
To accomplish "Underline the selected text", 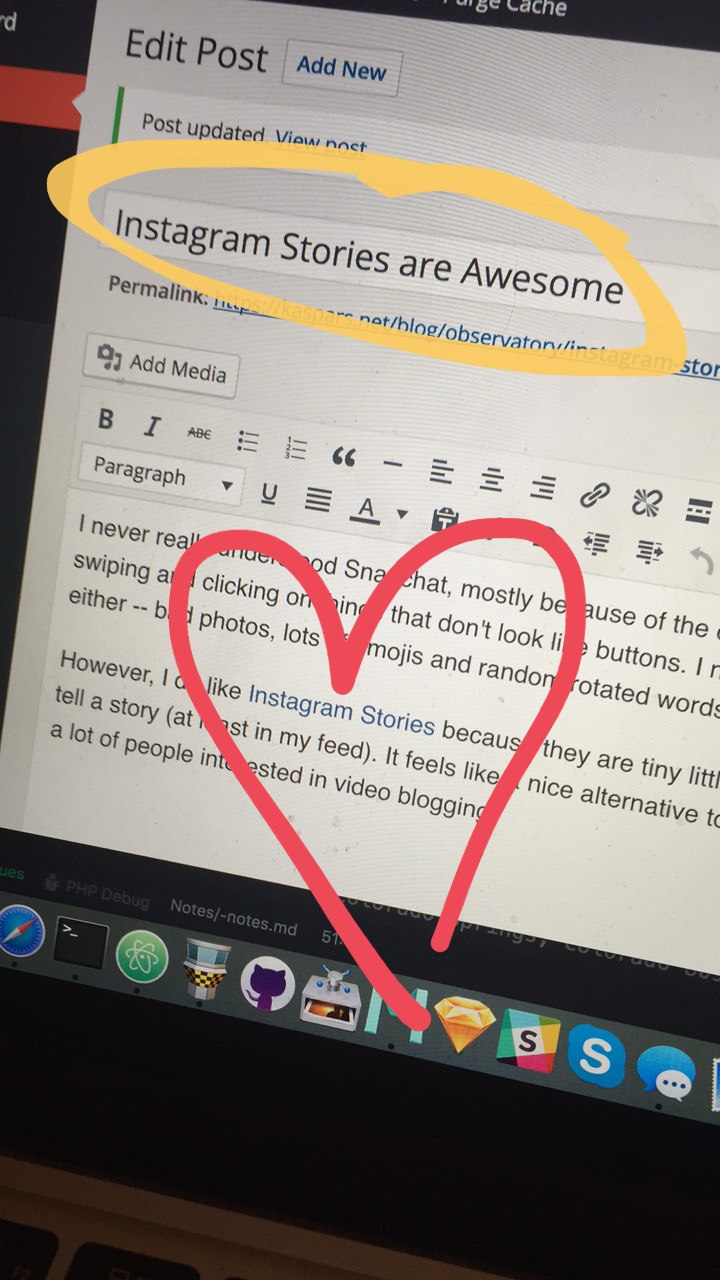I will [268, 493].
